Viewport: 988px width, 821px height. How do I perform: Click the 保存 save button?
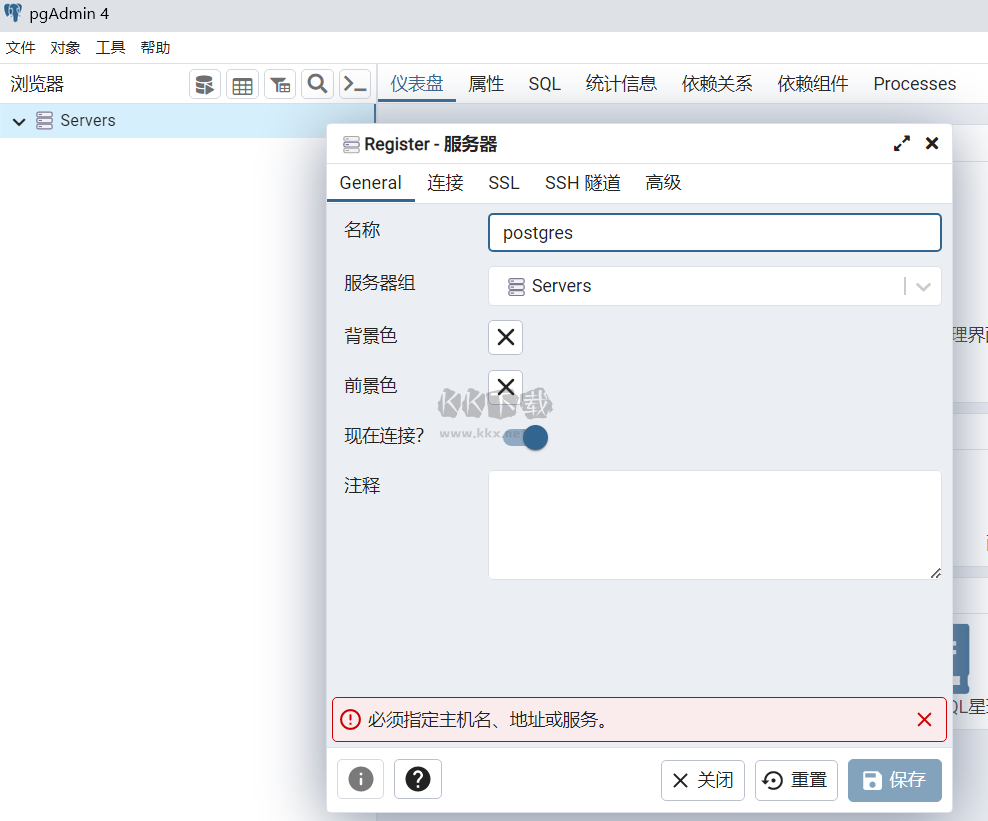tap(895, 780)
